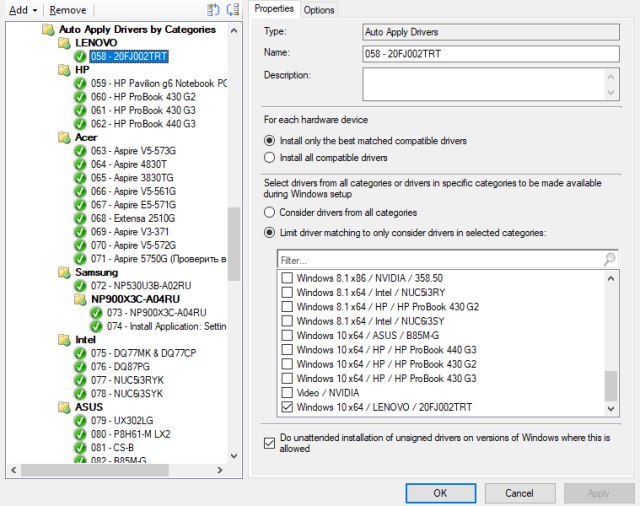Click the Remove toolbar button
The image size is (640, 506).
68,10
